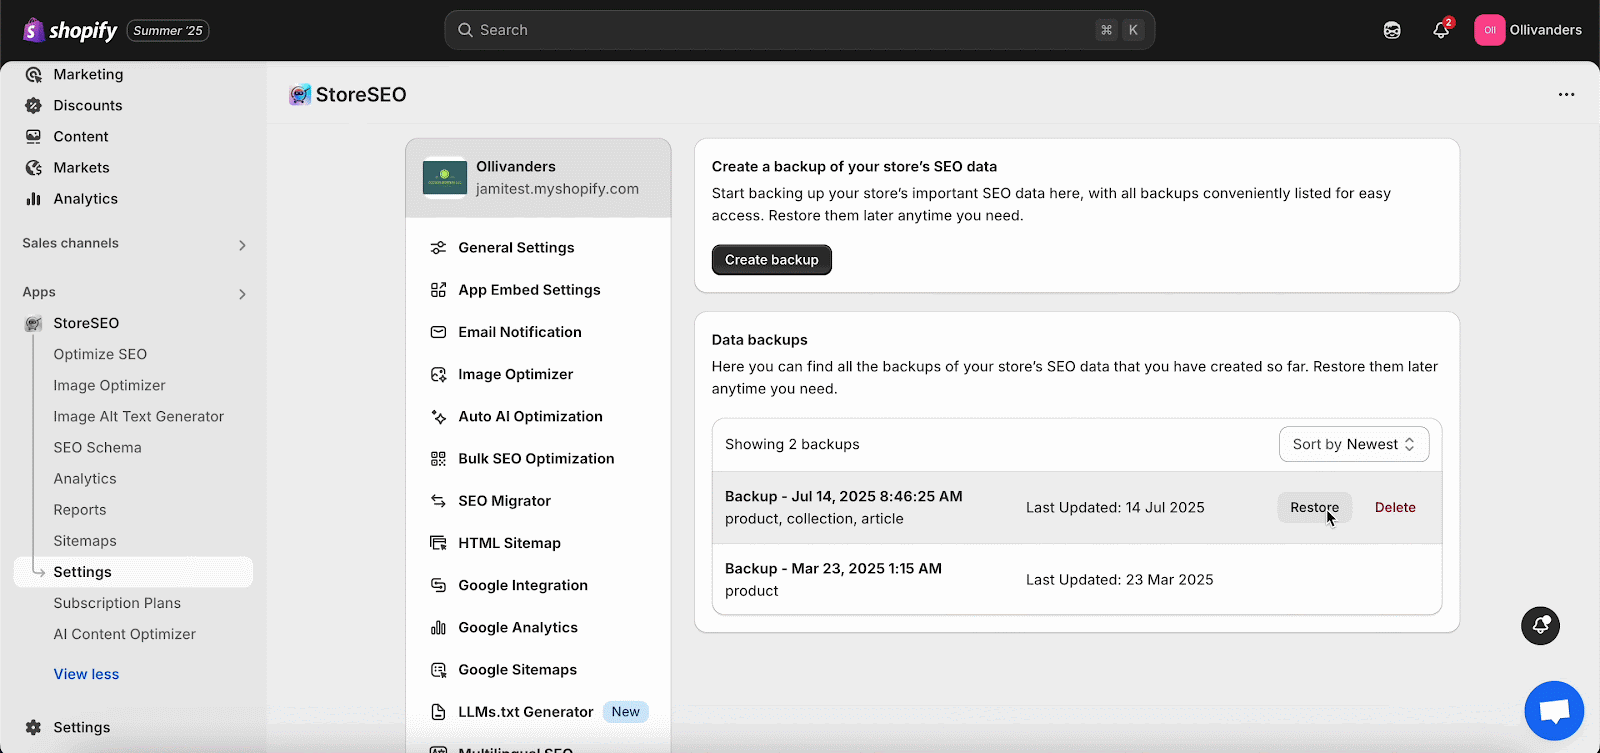Click the View less link
Image resolution: width=1600 pixels, height=753 pixels.
point(86,674)
